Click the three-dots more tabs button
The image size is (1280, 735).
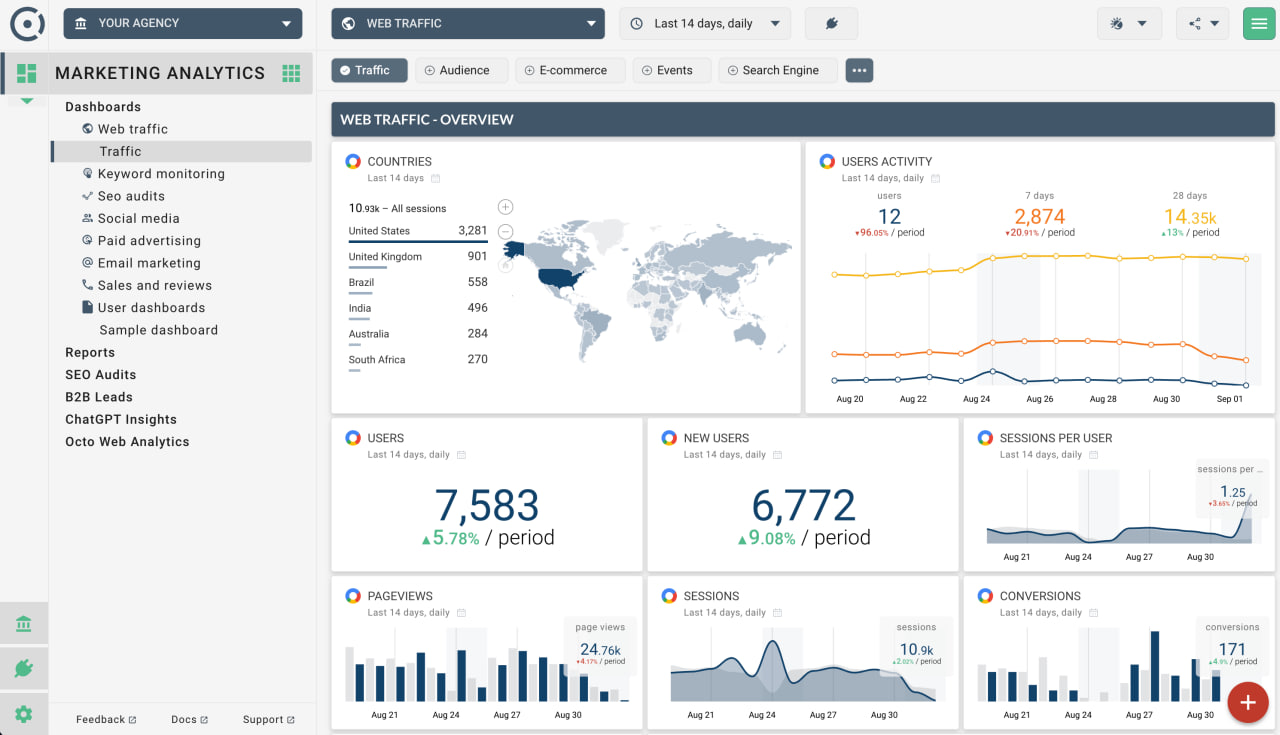click(x=859, y=70)
